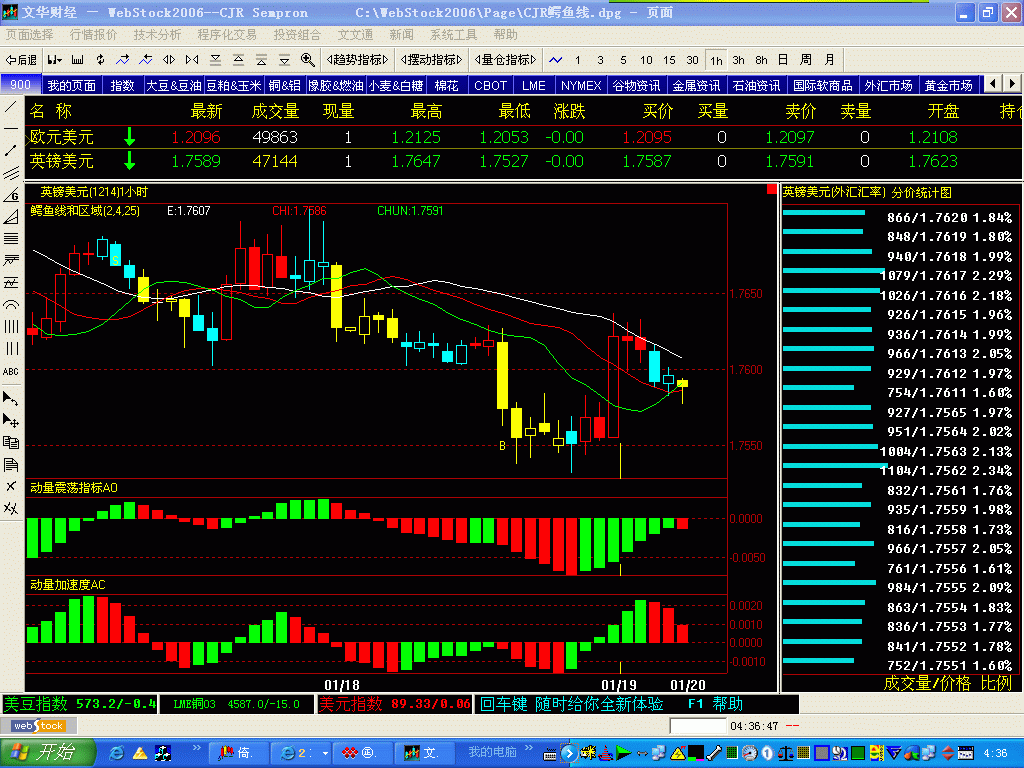Click the rotate/refresh cycle icon
The width and height of the screenshot is (1024, 768).
click(100, 60)
